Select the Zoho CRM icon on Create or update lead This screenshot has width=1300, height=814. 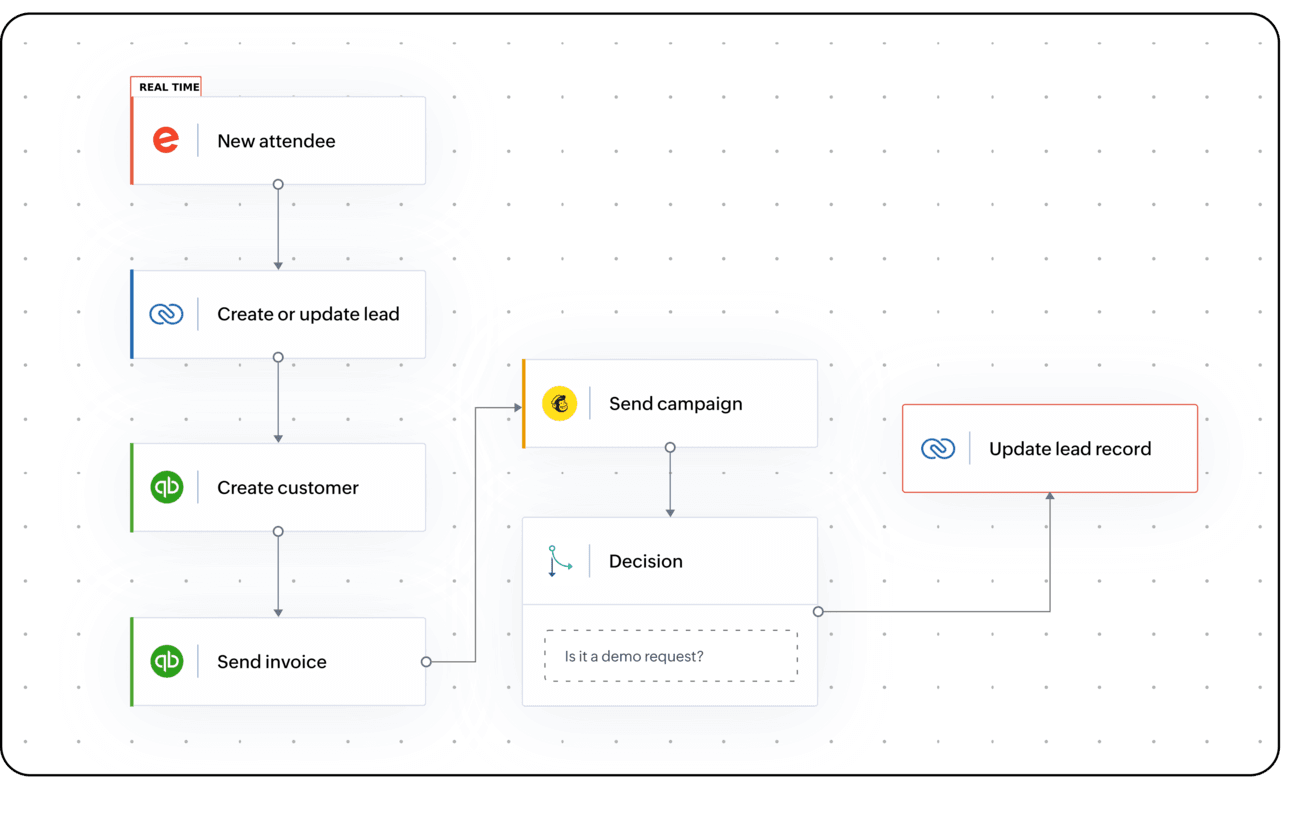point(166,314)
